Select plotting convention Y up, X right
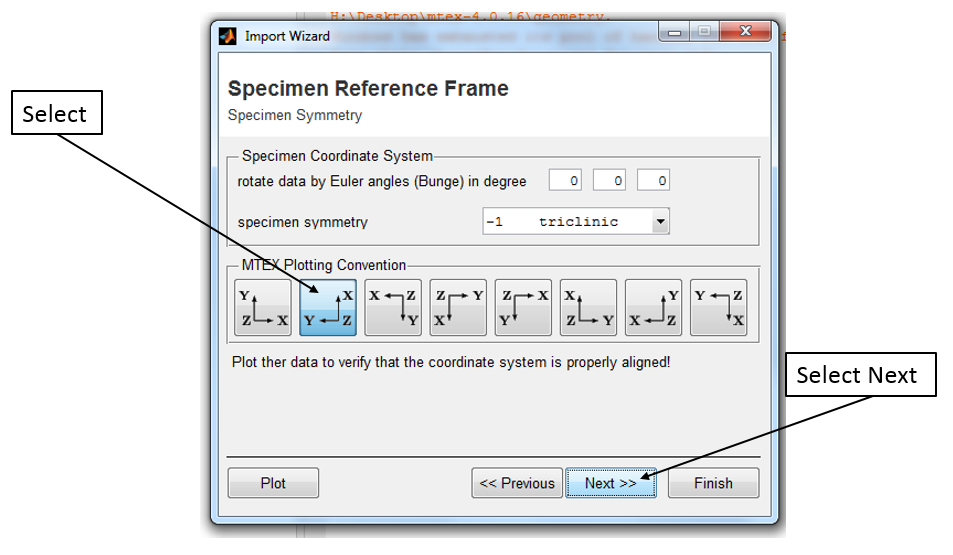The image size is (953, 555). point(263,307)
